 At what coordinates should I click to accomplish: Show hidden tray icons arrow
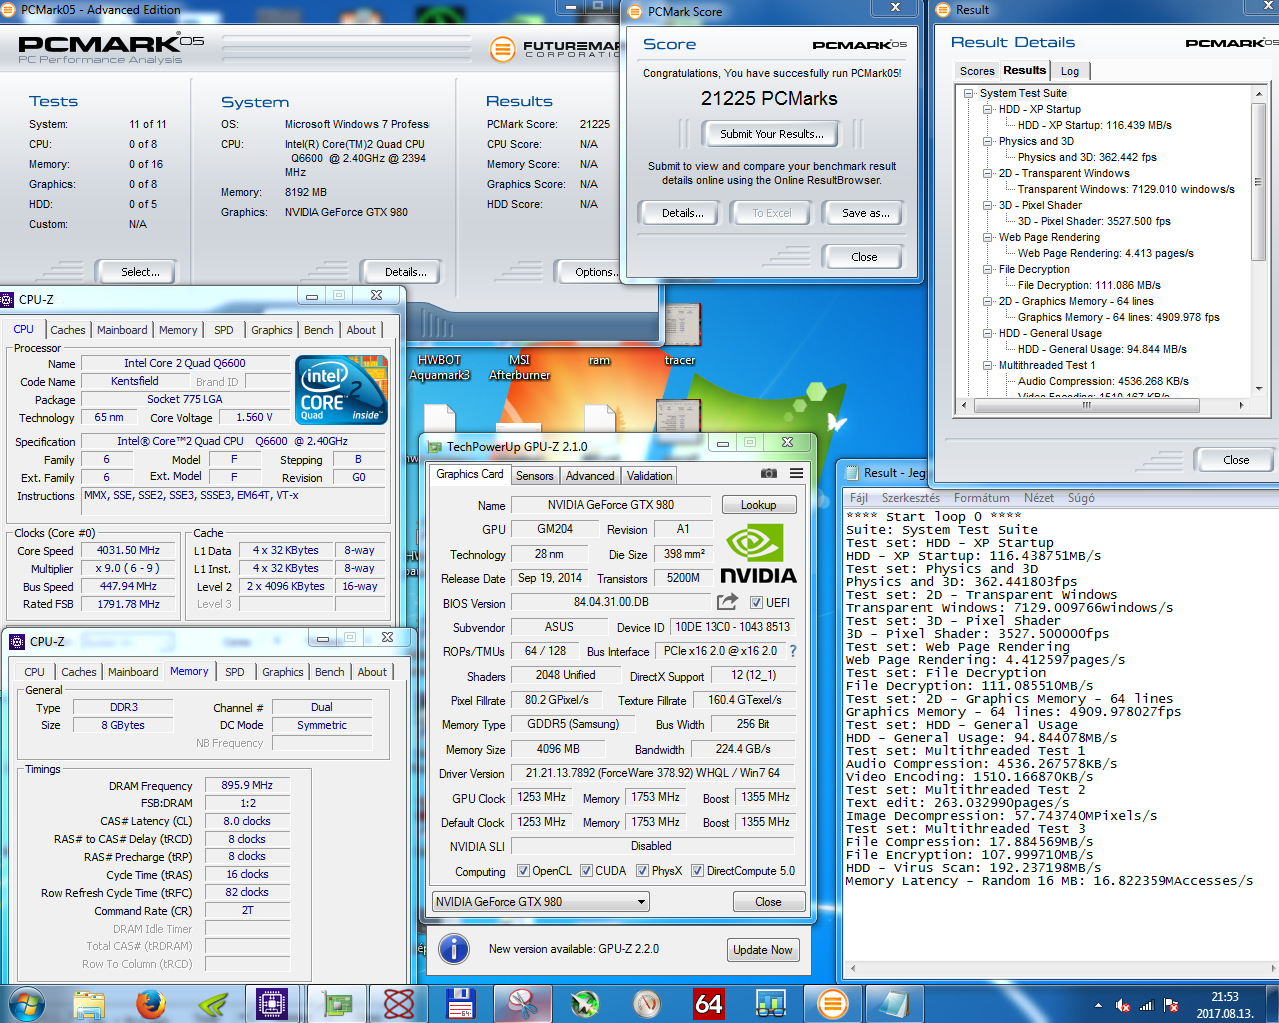point(1098,1005)
